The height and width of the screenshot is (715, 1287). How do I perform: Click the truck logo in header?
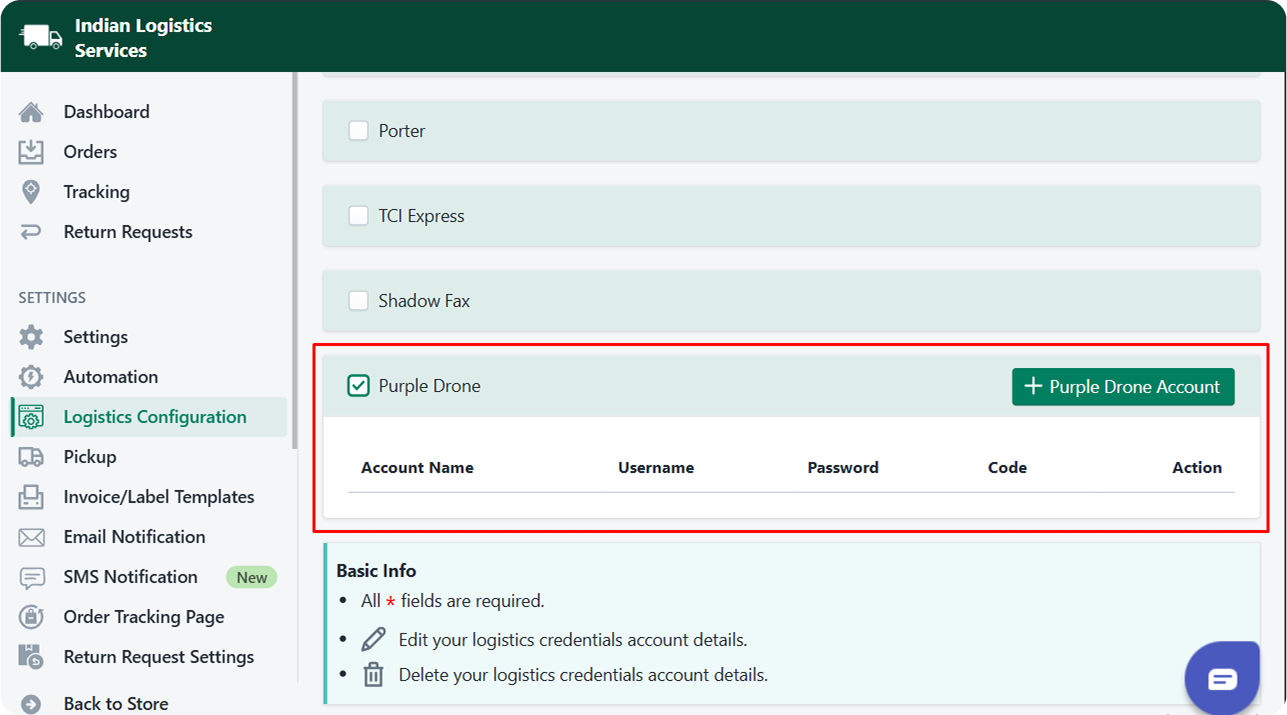tap(41, 37)
